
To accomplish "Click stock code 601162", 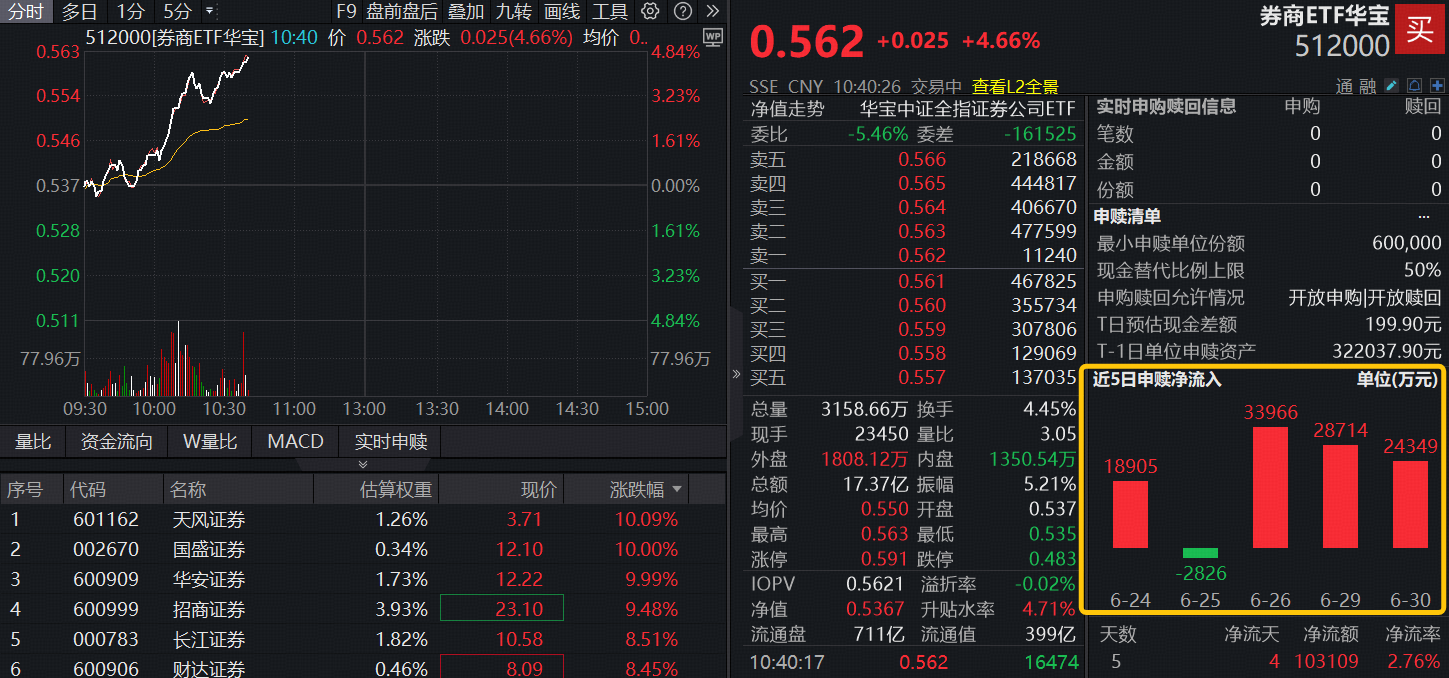I will coord(106,520).
